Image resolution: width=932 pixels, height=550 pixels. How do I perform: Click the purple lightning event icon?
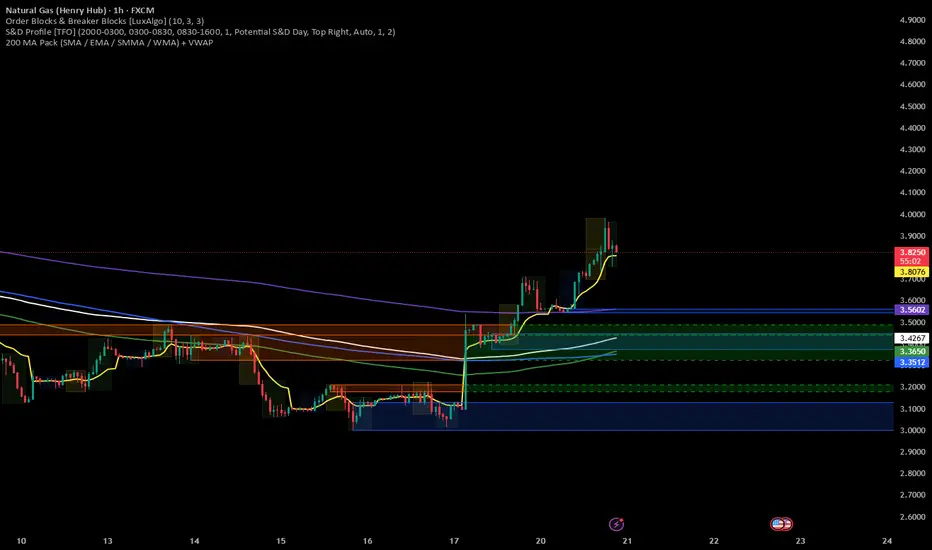616,524
